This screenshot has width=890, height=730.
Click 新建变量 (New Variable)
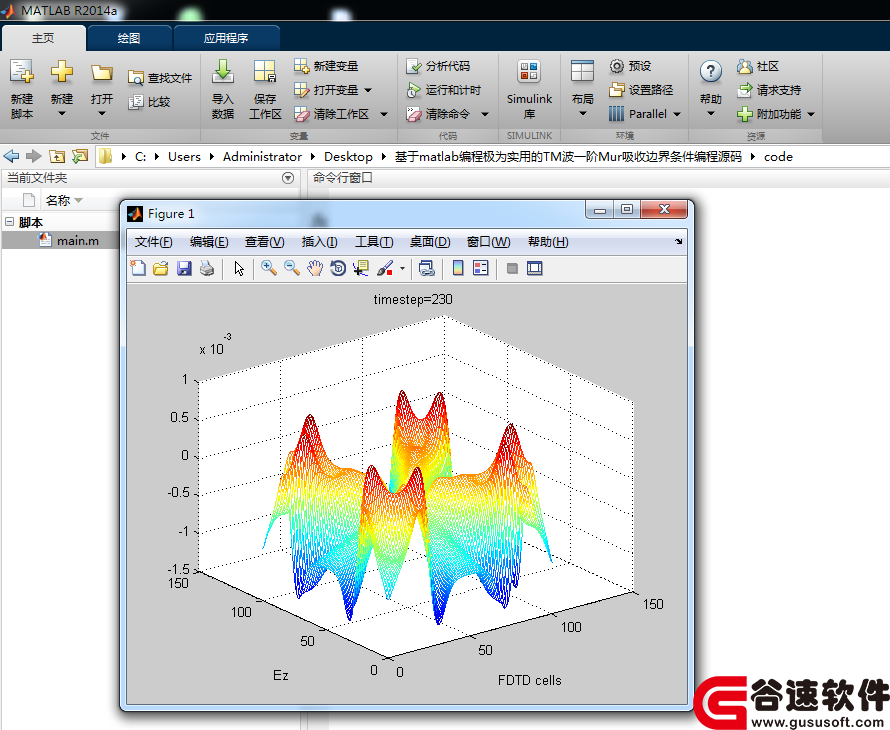326,66
